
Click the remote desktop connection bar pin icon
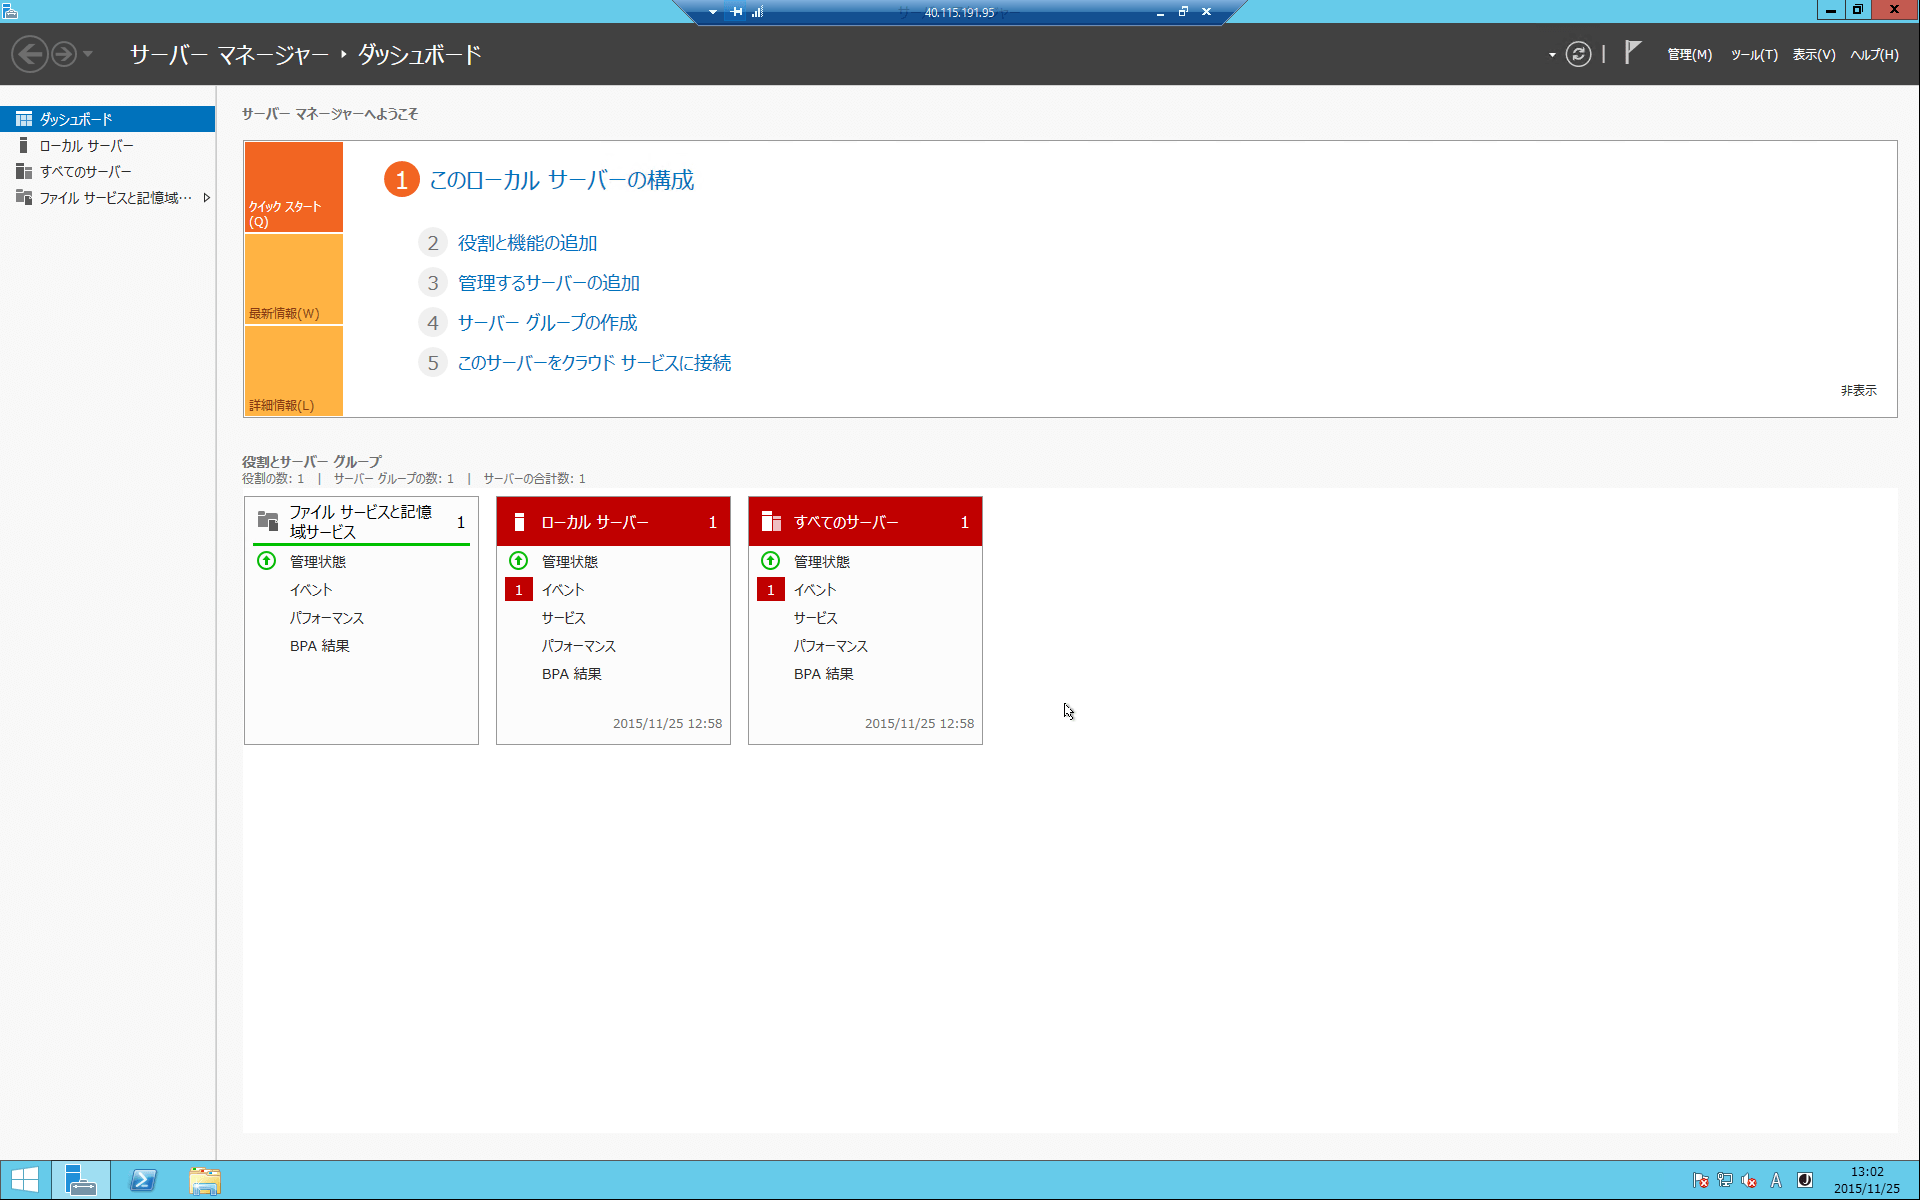click(x=737, y=12)
